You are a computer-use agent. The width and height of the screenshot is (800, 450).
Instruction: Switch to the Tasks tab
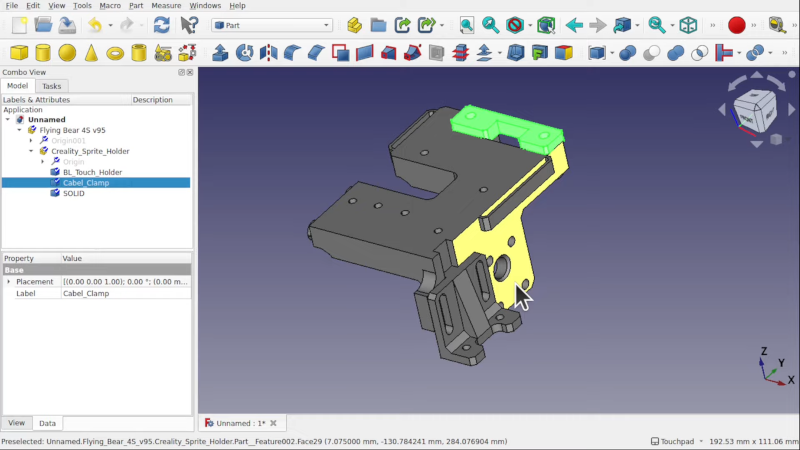pos(52,86)
